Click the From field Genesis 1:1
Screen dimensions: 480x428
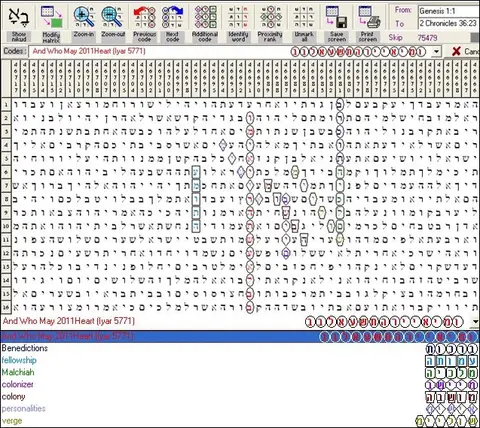coord(449,11)
